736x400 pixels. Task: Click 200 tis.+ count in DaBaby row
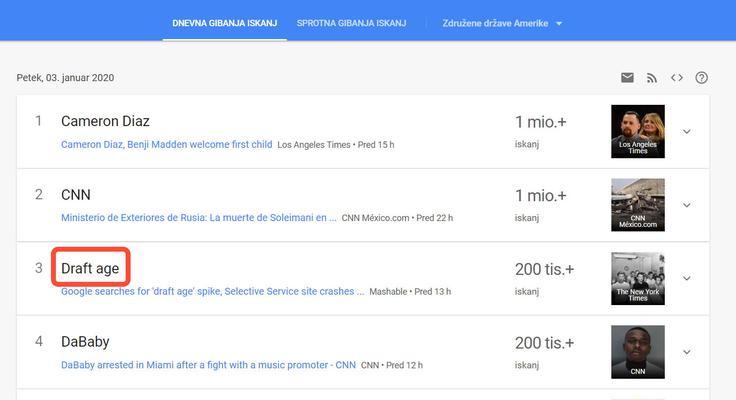pos(544,343)
